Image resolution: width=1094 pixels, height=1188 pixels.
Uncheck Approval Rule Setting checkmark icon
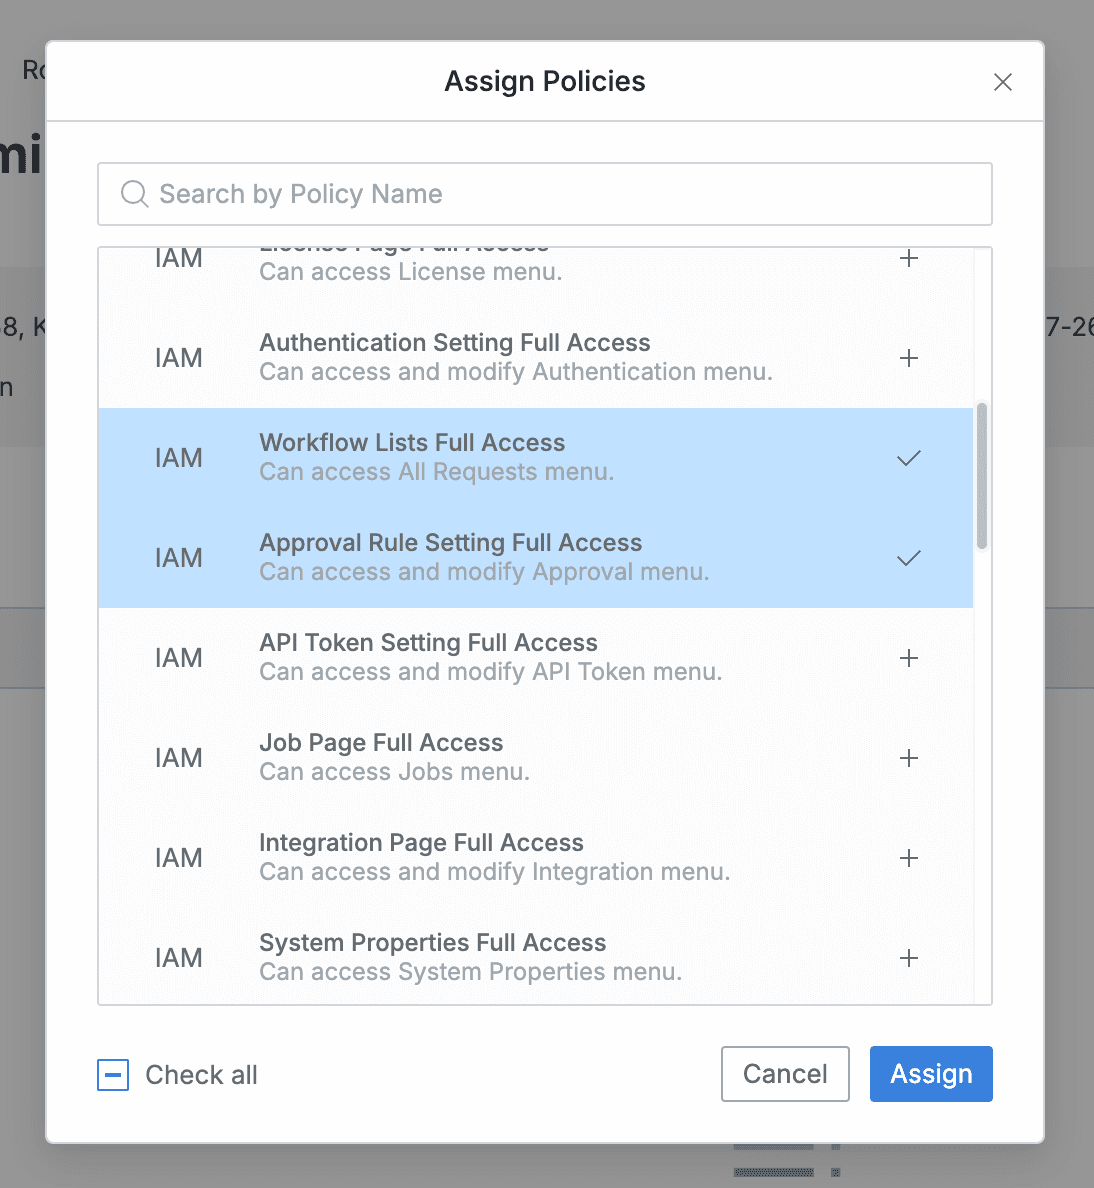click(x=908, y=558)
